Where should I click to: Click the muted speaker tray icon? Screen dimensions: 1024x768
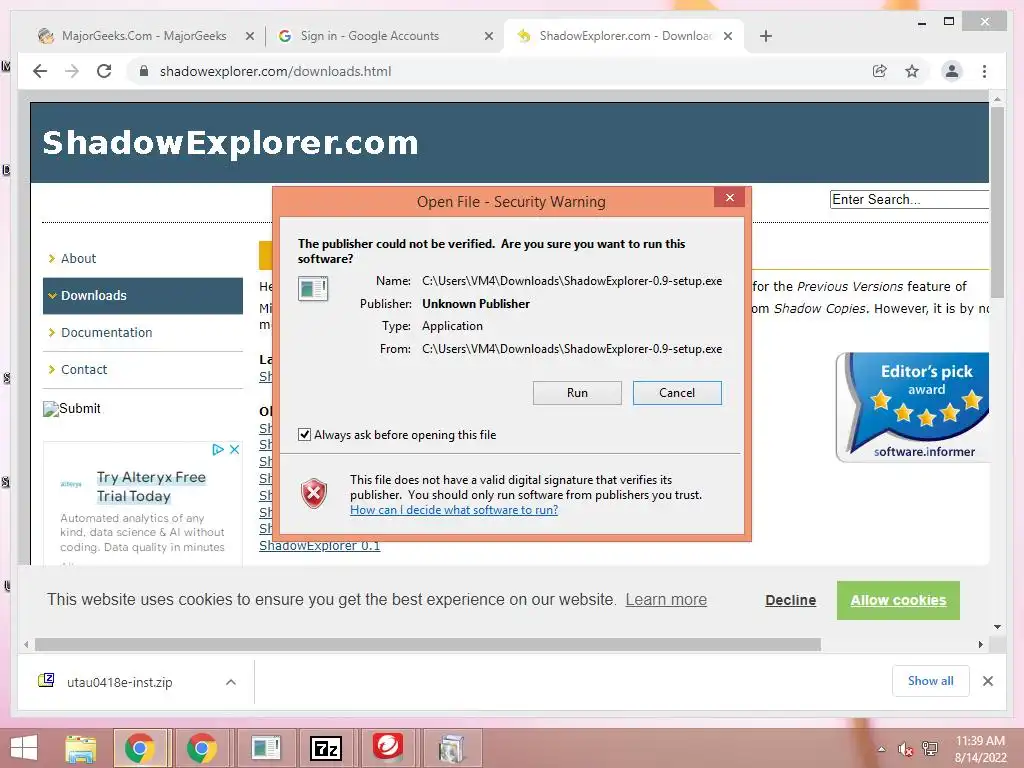pyautogui.click(x=905, y=749)
